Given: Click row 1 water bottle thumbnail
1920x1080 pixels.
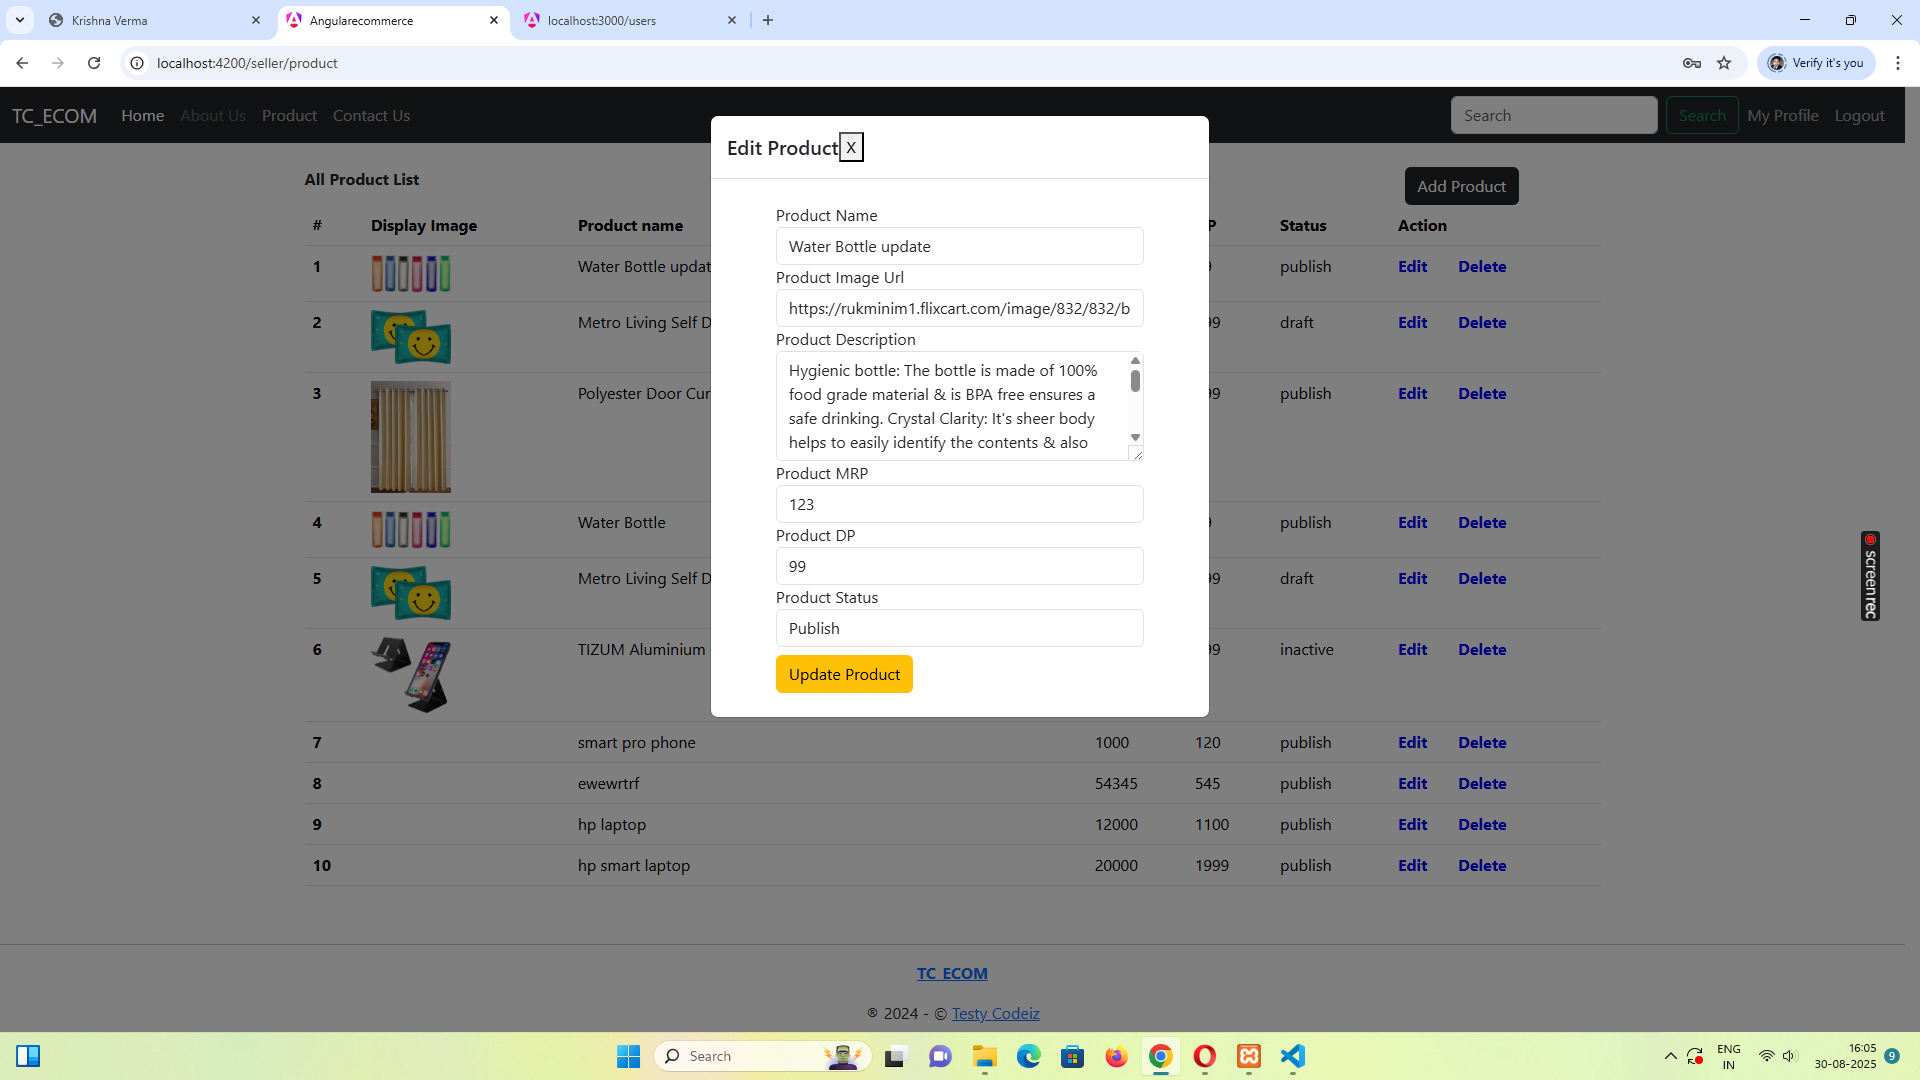Looking at the screenshot, I should (411, 273).
